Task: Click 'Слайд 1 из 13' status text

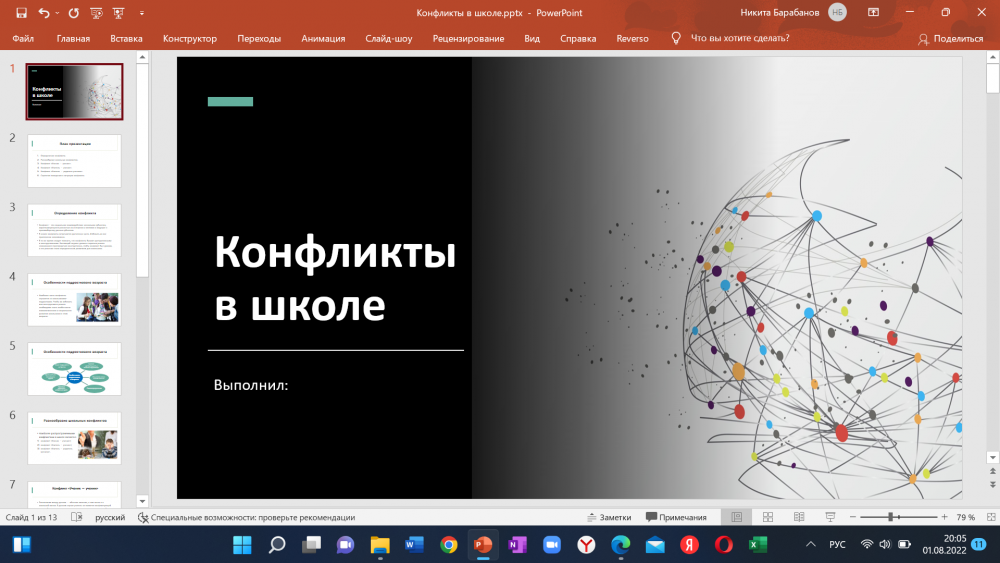Action: click(x=31, y=517)
